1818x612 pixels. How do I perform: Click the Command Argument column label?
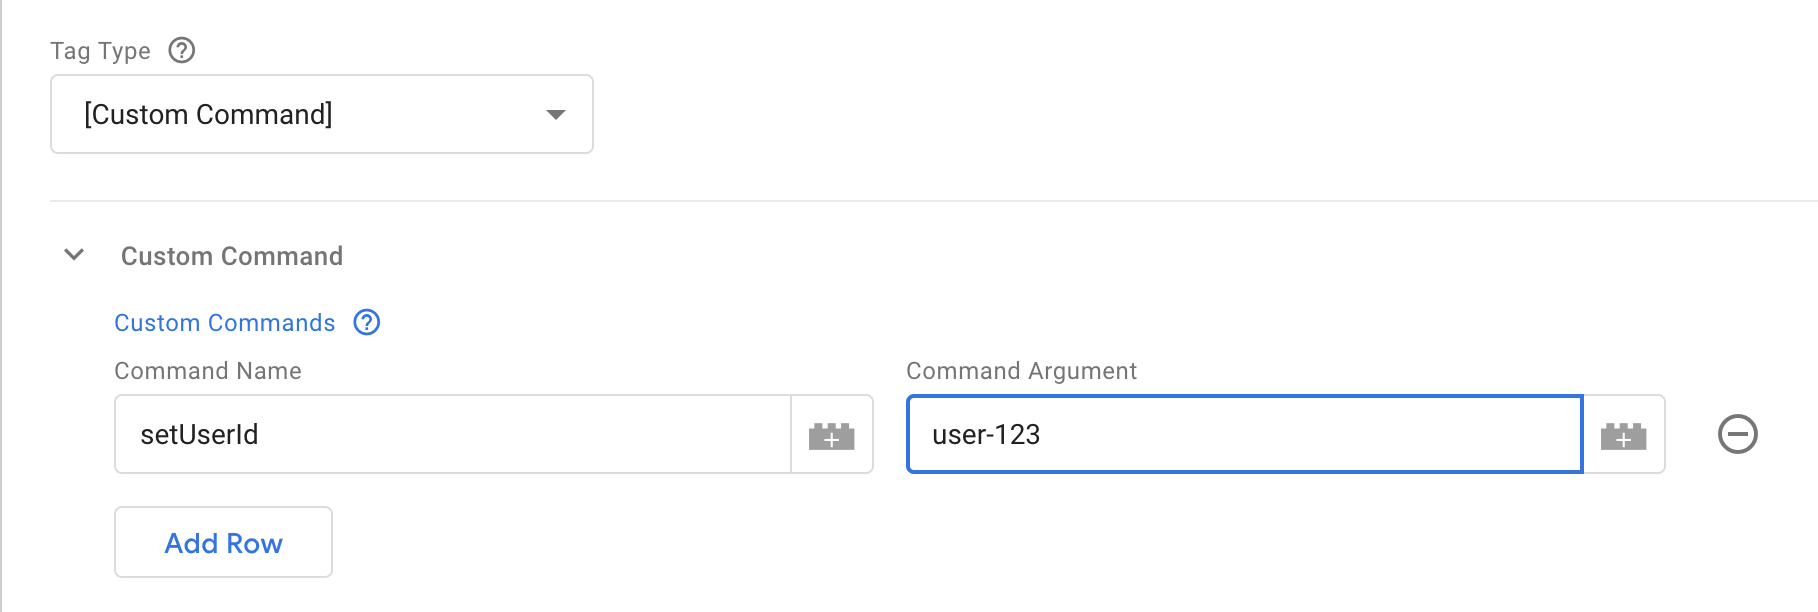tap(1020, 371)
